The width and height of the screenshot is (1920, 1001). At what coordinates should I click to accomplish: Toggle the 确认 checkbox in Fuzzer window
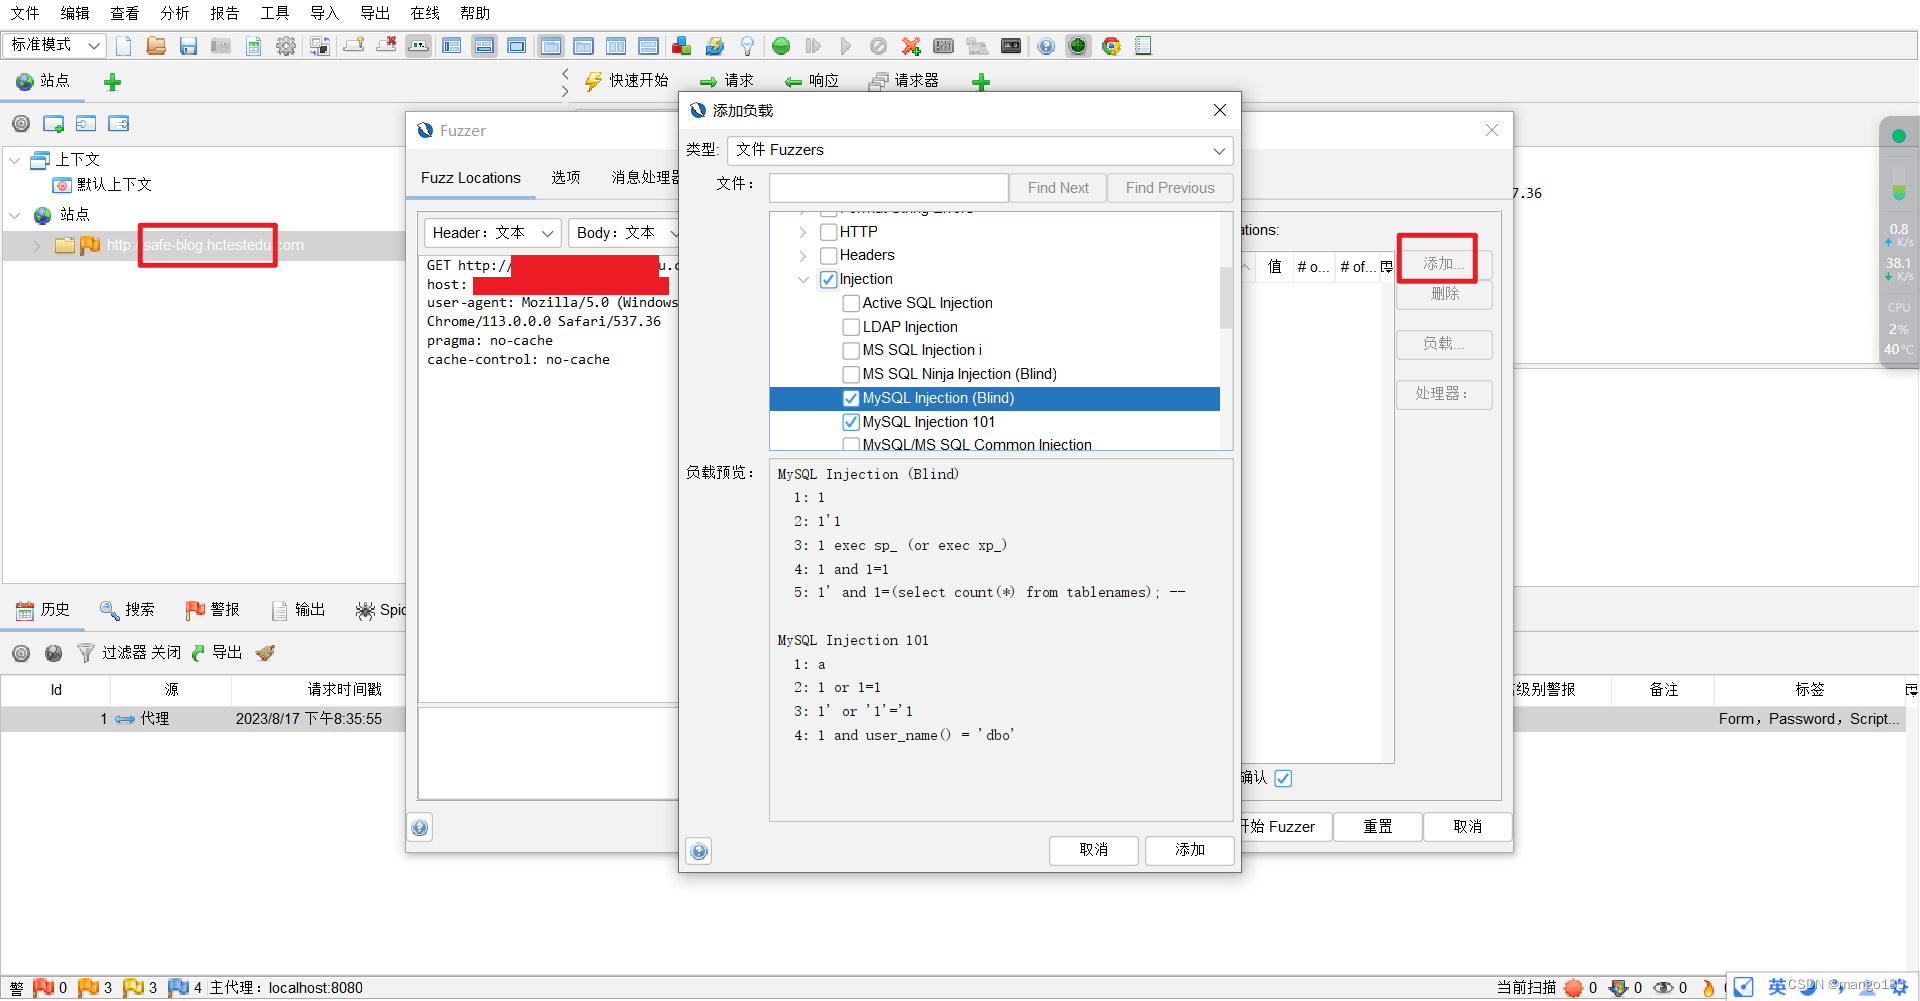click(1284, 778)
